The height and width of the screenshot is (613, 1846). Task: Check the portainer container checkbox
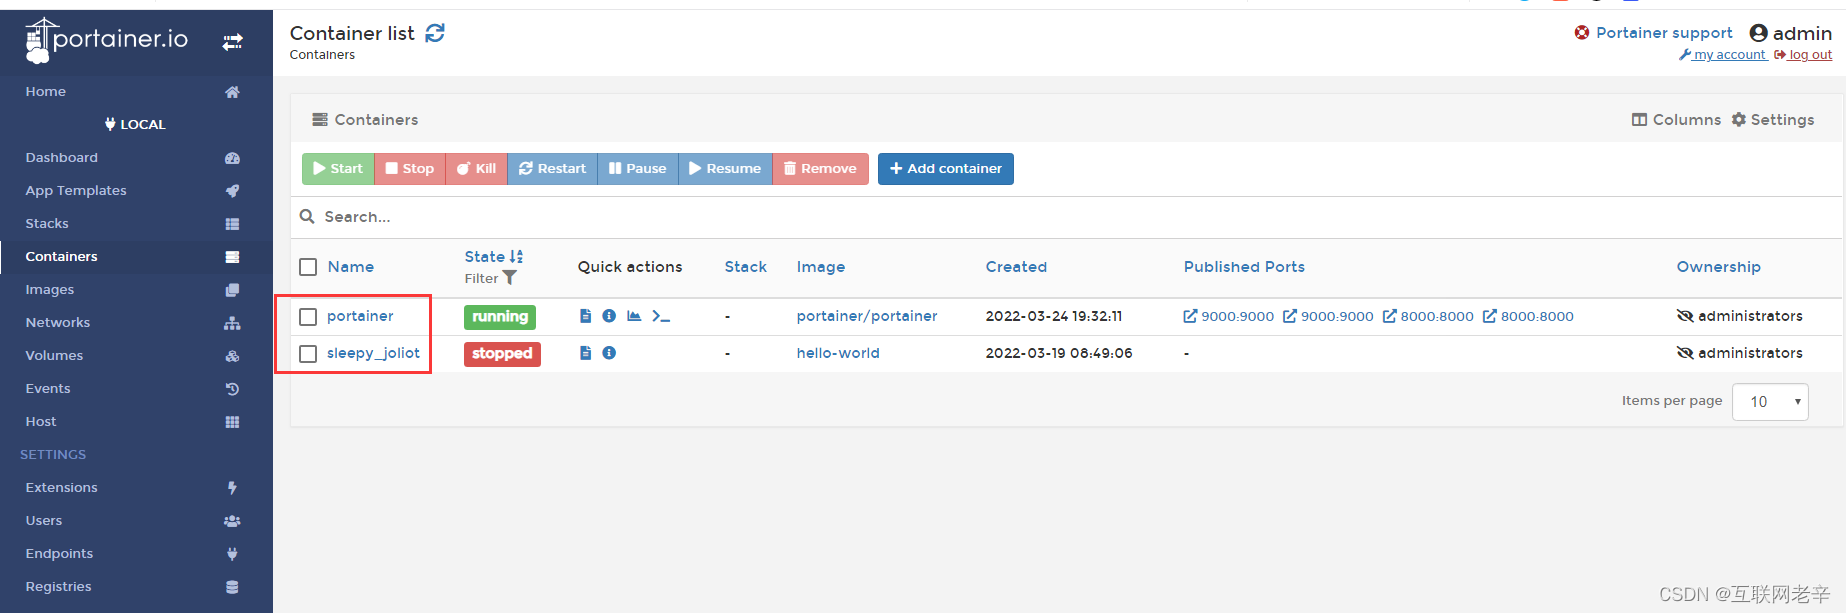pyautogui.click(x=308, y=317)
